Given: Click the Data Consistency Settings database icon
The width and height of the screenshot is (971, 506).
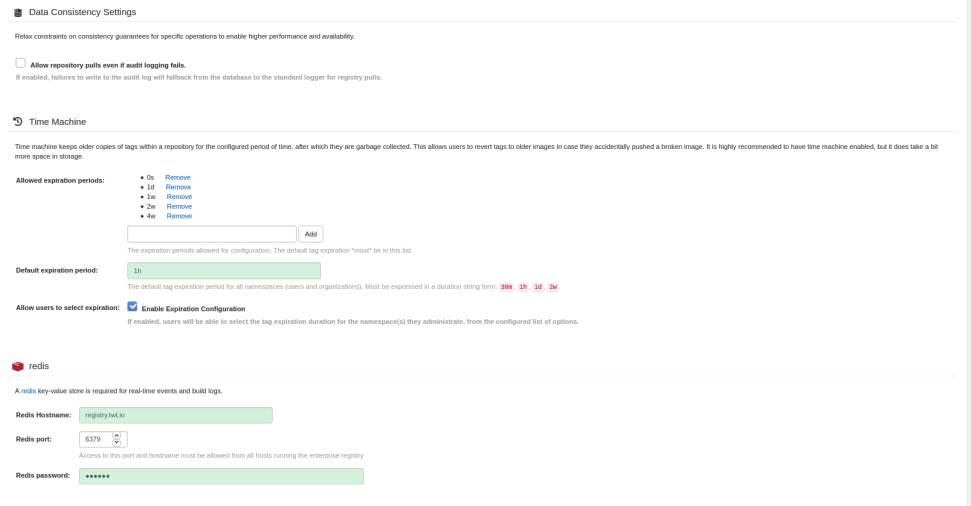Looking at the screenshot, I should 17,12.
